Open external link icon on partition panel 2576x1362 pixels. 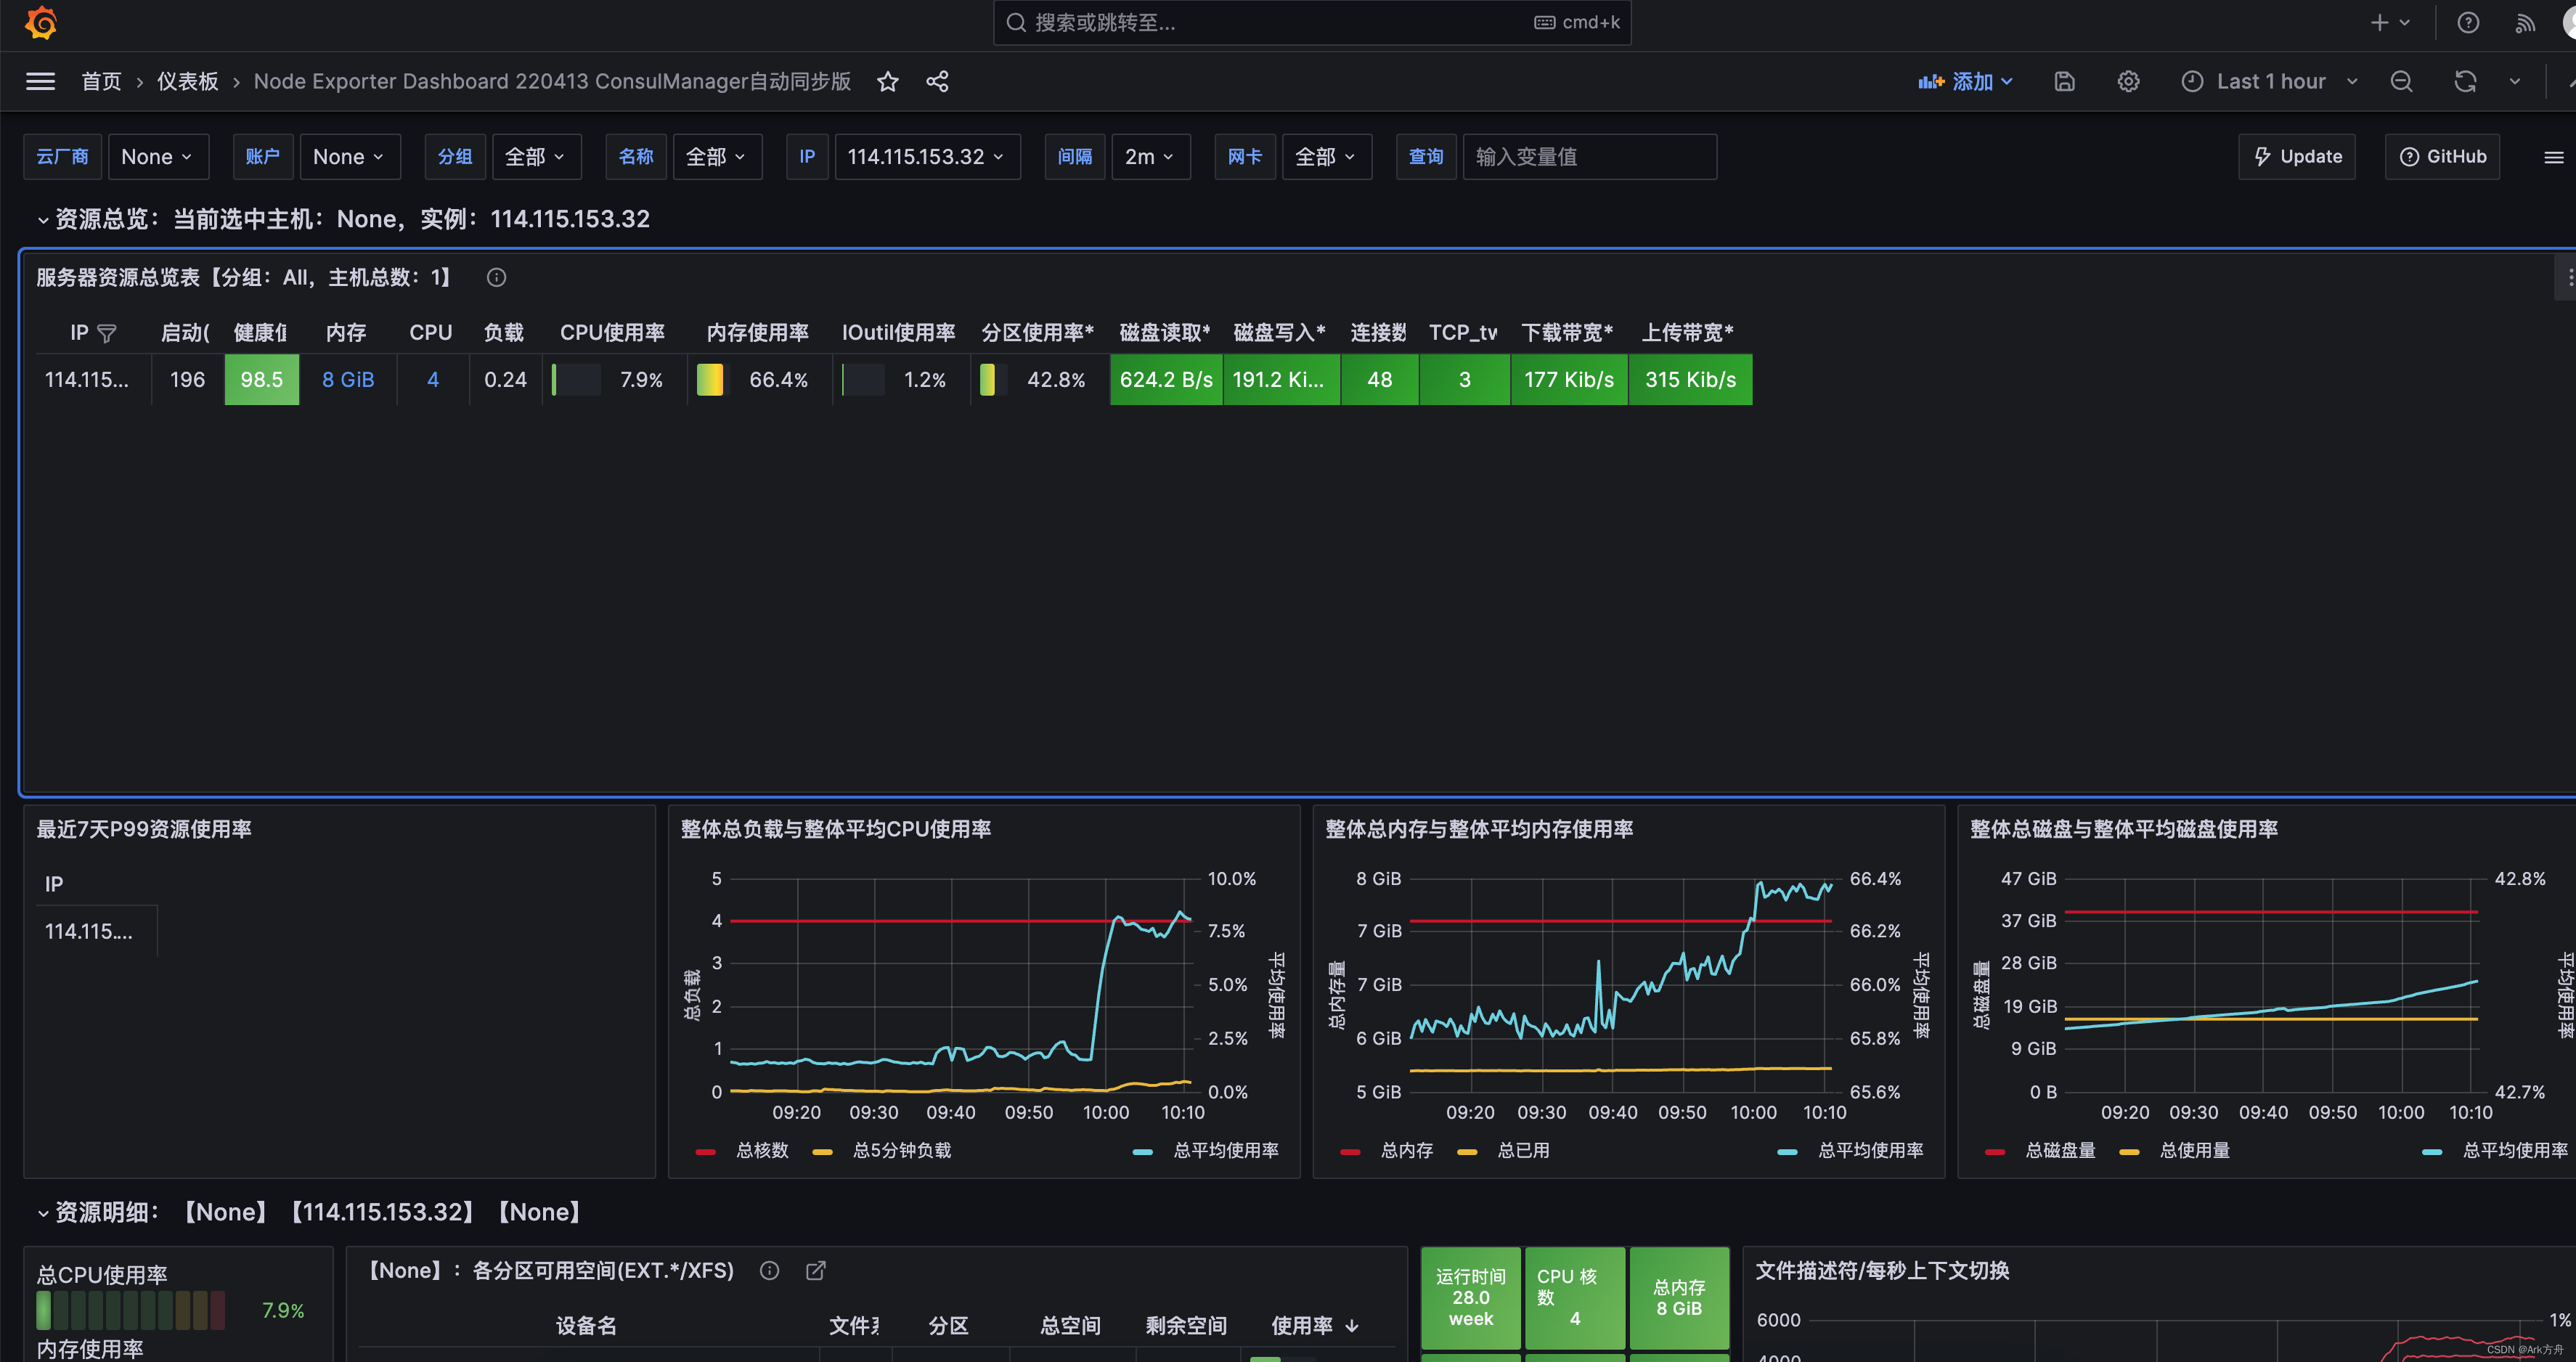coord(816,1271)
